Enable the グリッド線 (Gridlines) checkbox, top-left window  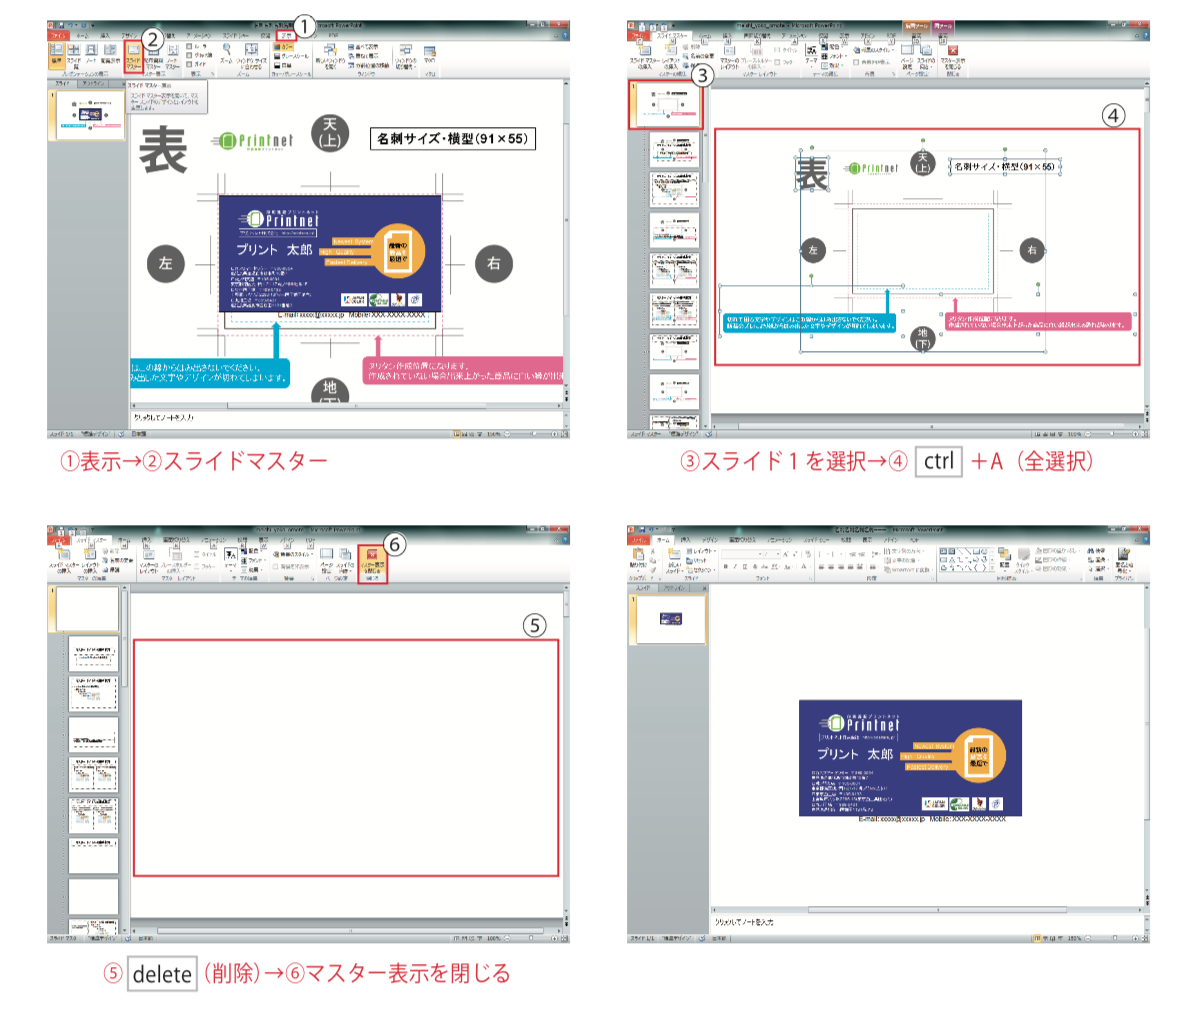click(x=189, y=55)
